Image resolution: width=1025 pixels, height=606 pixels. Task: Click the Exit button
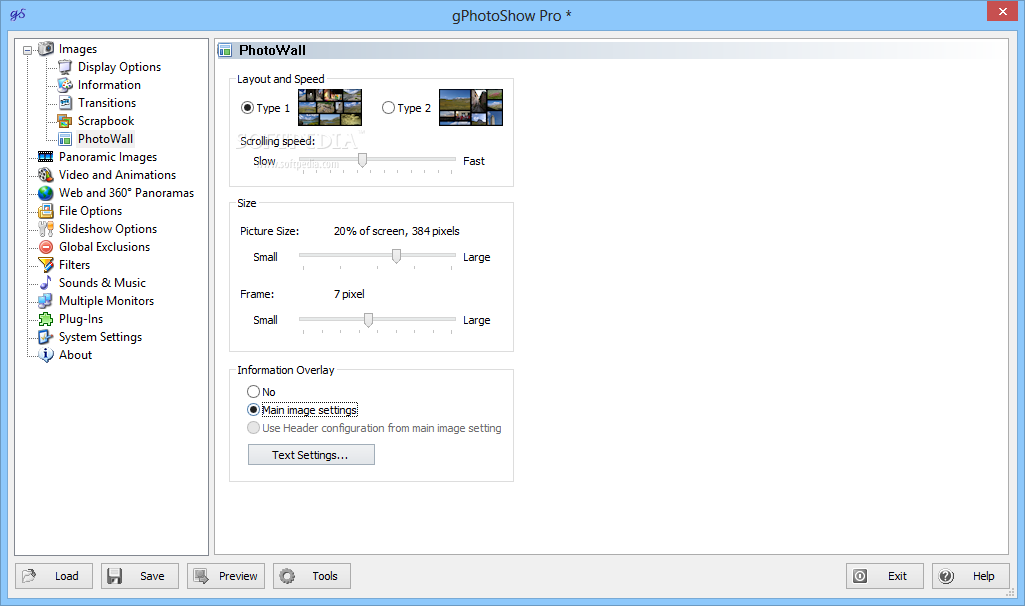tap(885, 576)
